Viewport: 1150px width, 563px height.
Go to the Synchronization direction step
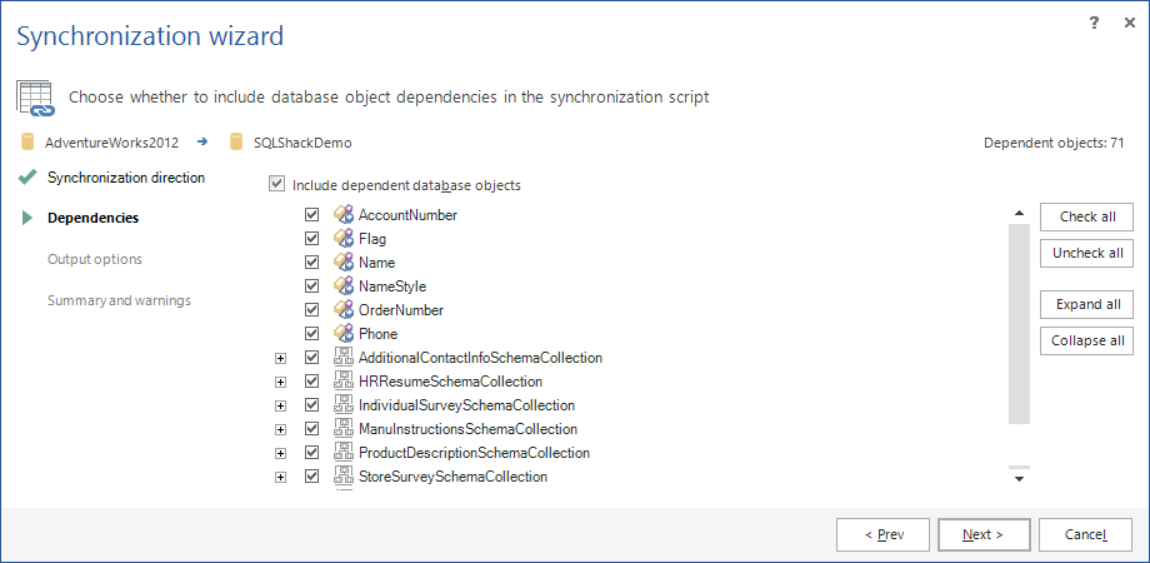click(x=126, y=178)
